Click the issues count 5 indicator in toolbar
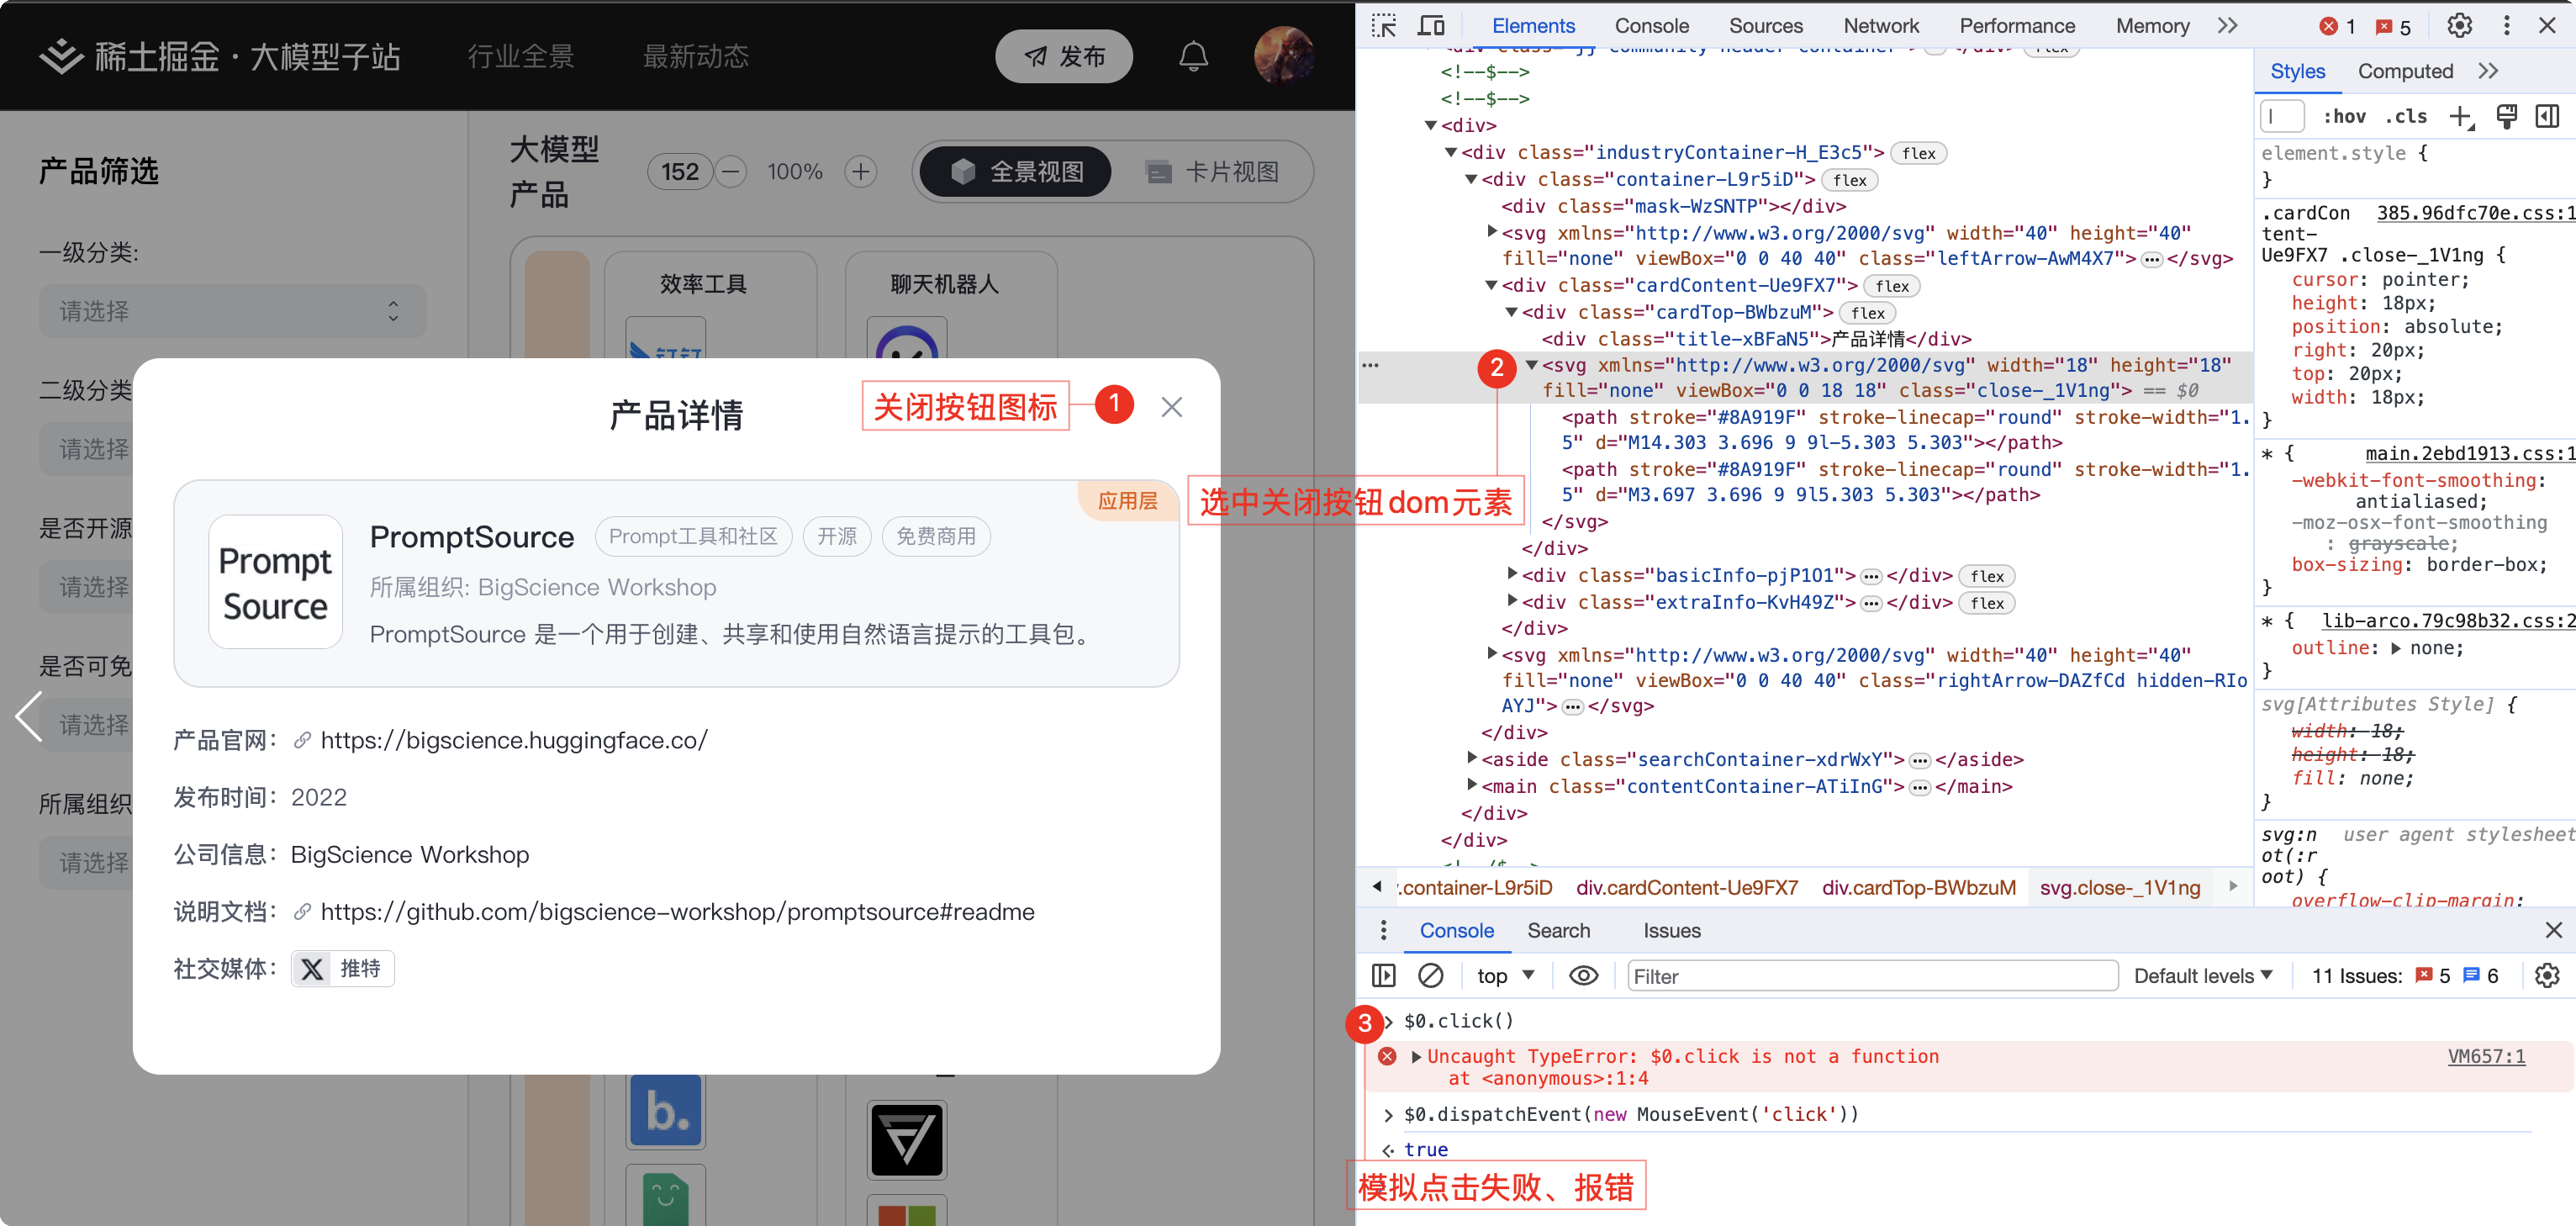This screenshot has height=1226, width=2576. point(2393,27)
